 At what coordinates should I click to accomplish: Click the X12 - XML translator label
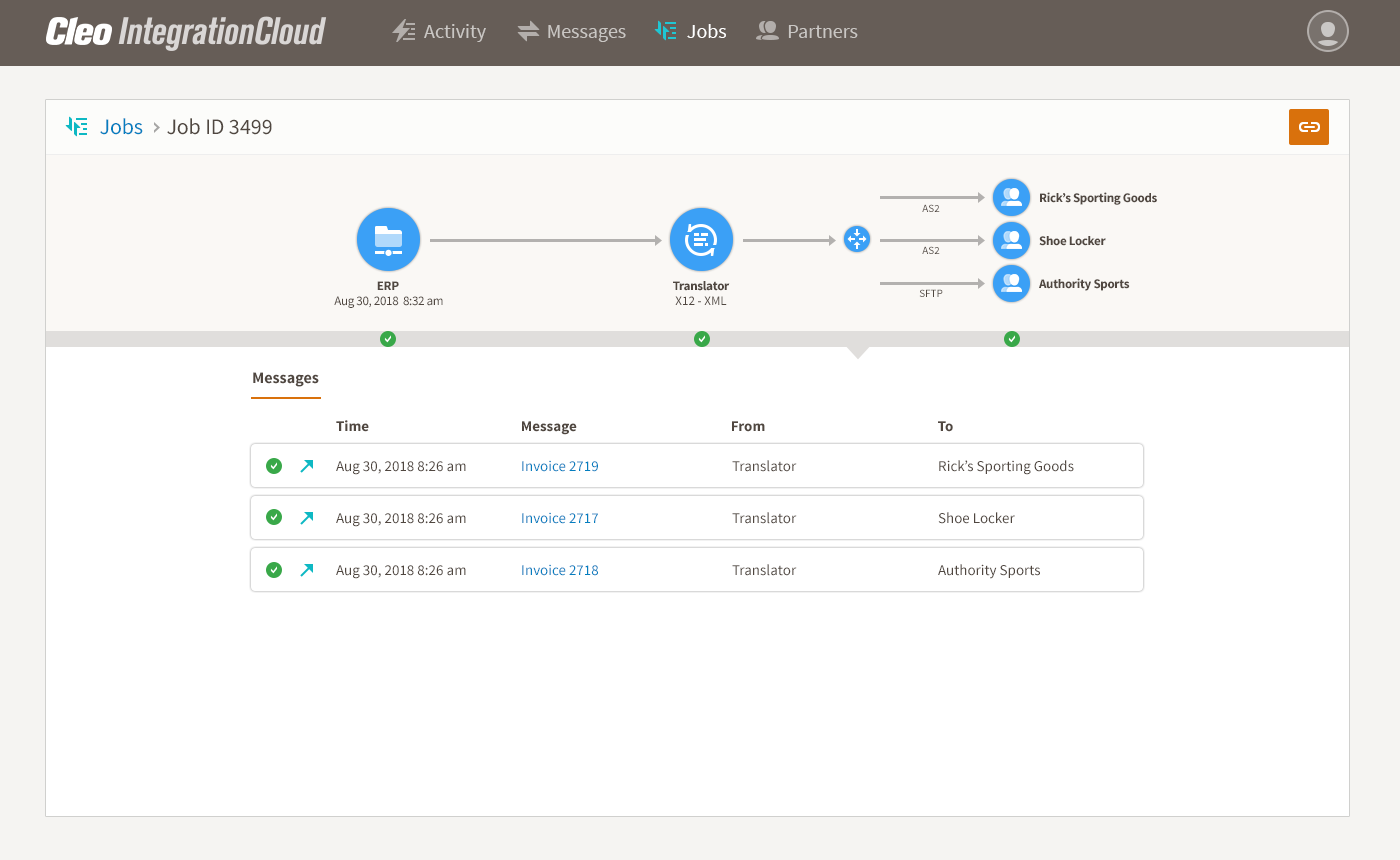[702, 300]
